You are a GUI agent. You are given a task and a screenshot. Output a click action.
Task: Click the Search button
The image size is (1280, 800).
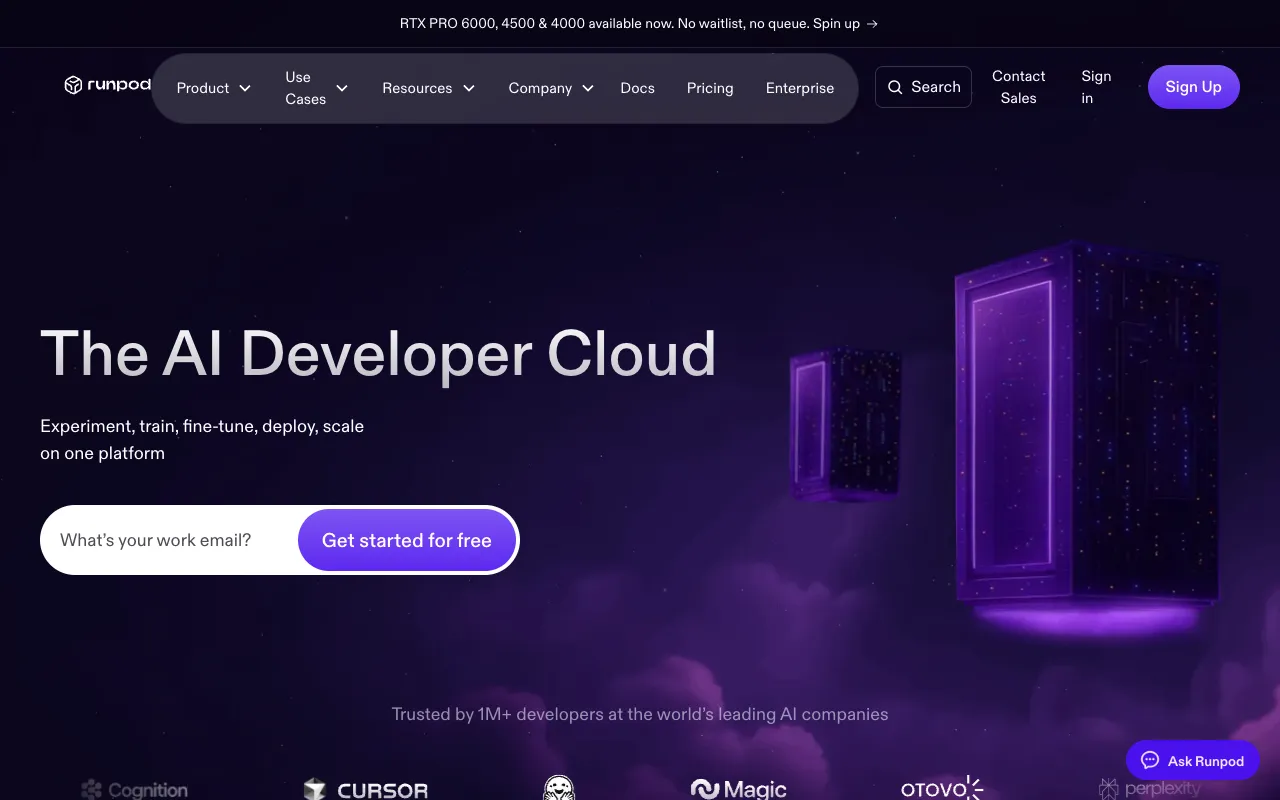pos(923,87)
